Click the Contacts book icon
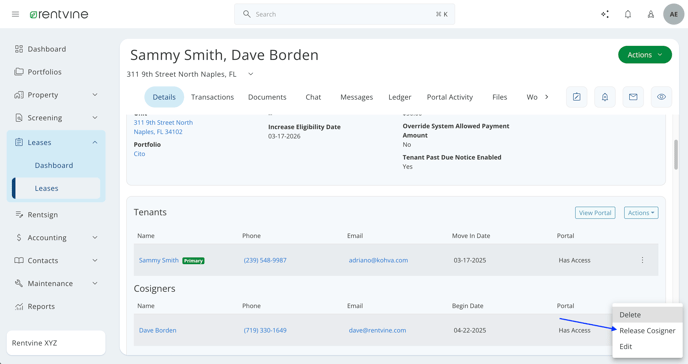Viewport: 688px width, 364px height. pos(18,260)
